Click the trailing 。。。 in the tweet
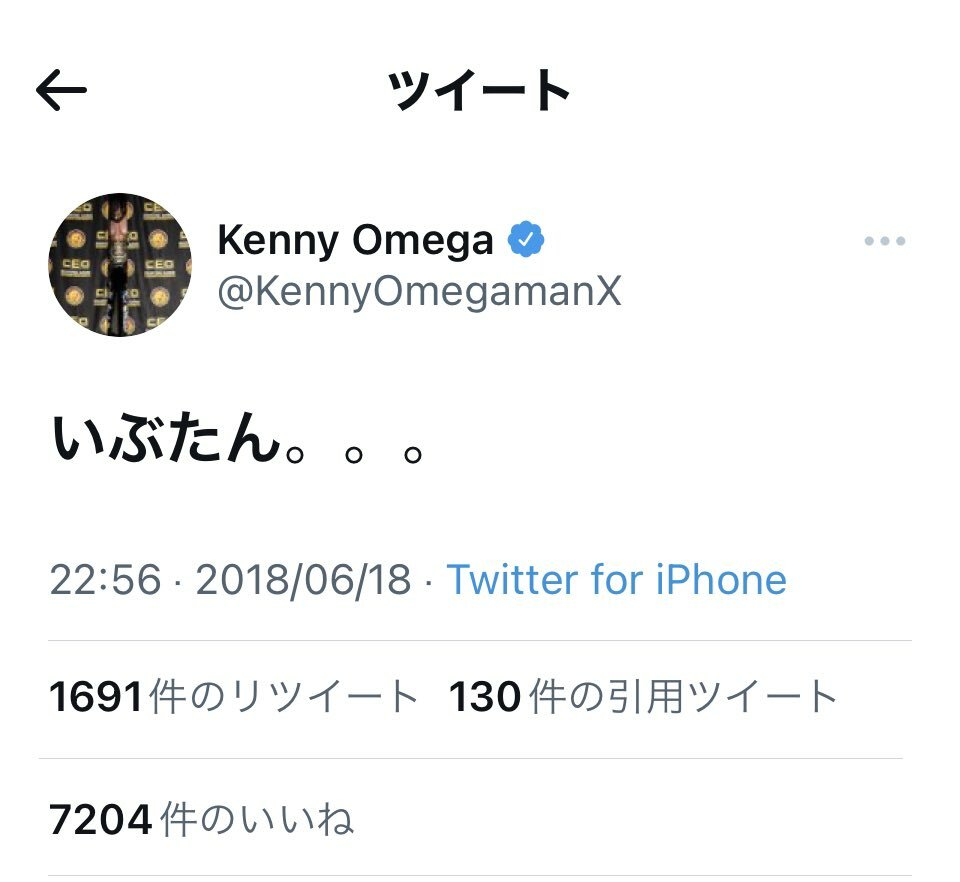Viewport: 960px width, 882px height. click(x=357, y=452)
